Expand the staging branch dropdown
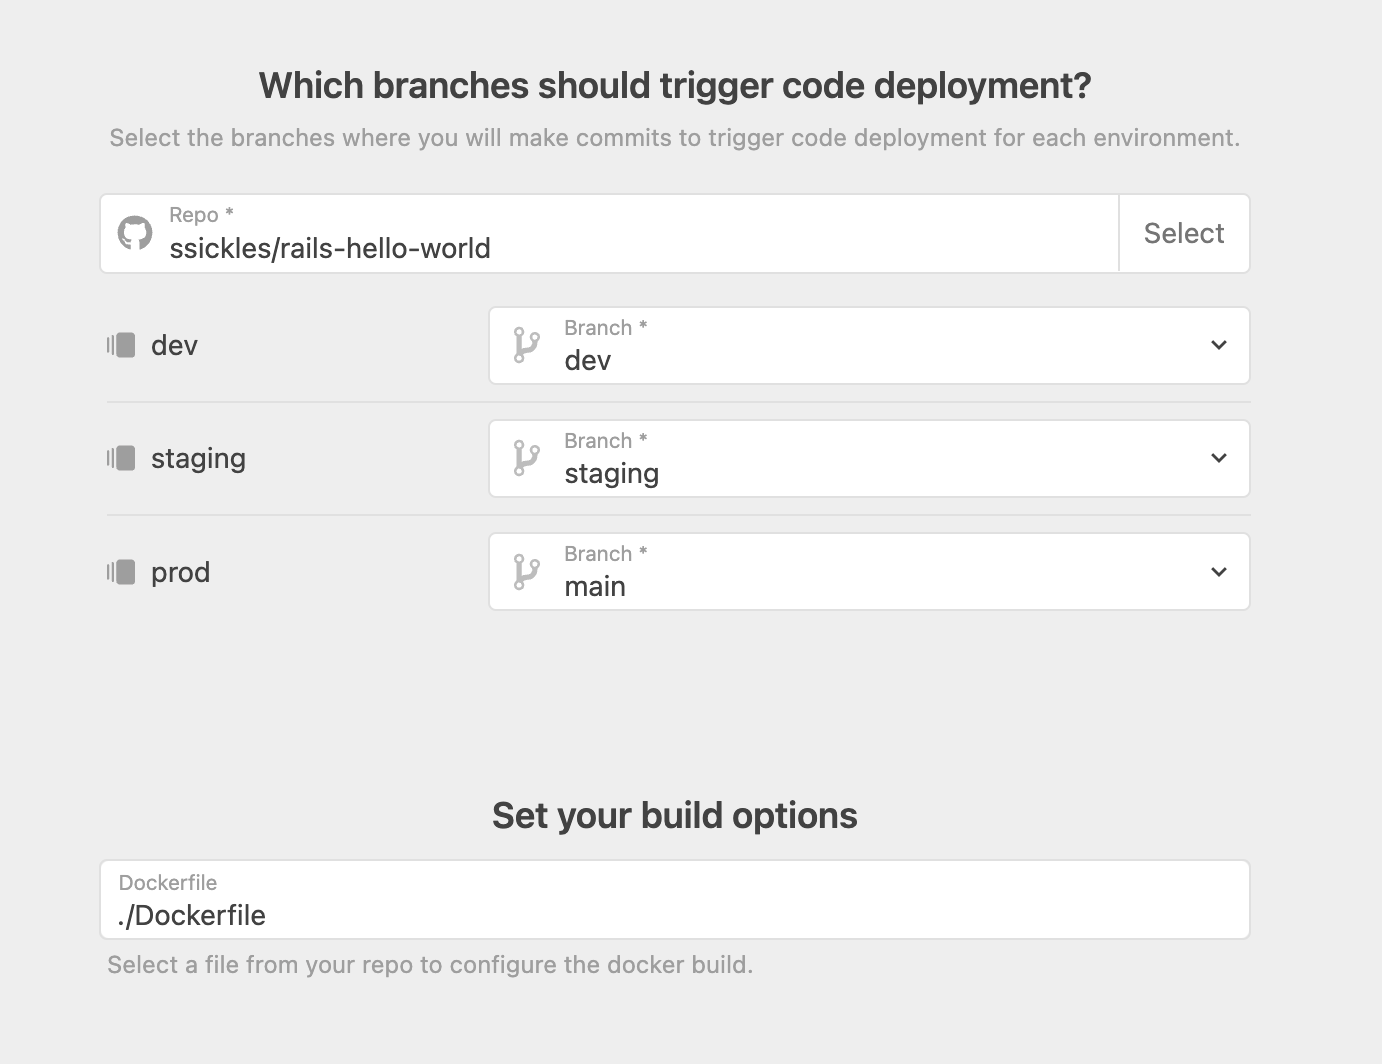 tap(1218, 458)
